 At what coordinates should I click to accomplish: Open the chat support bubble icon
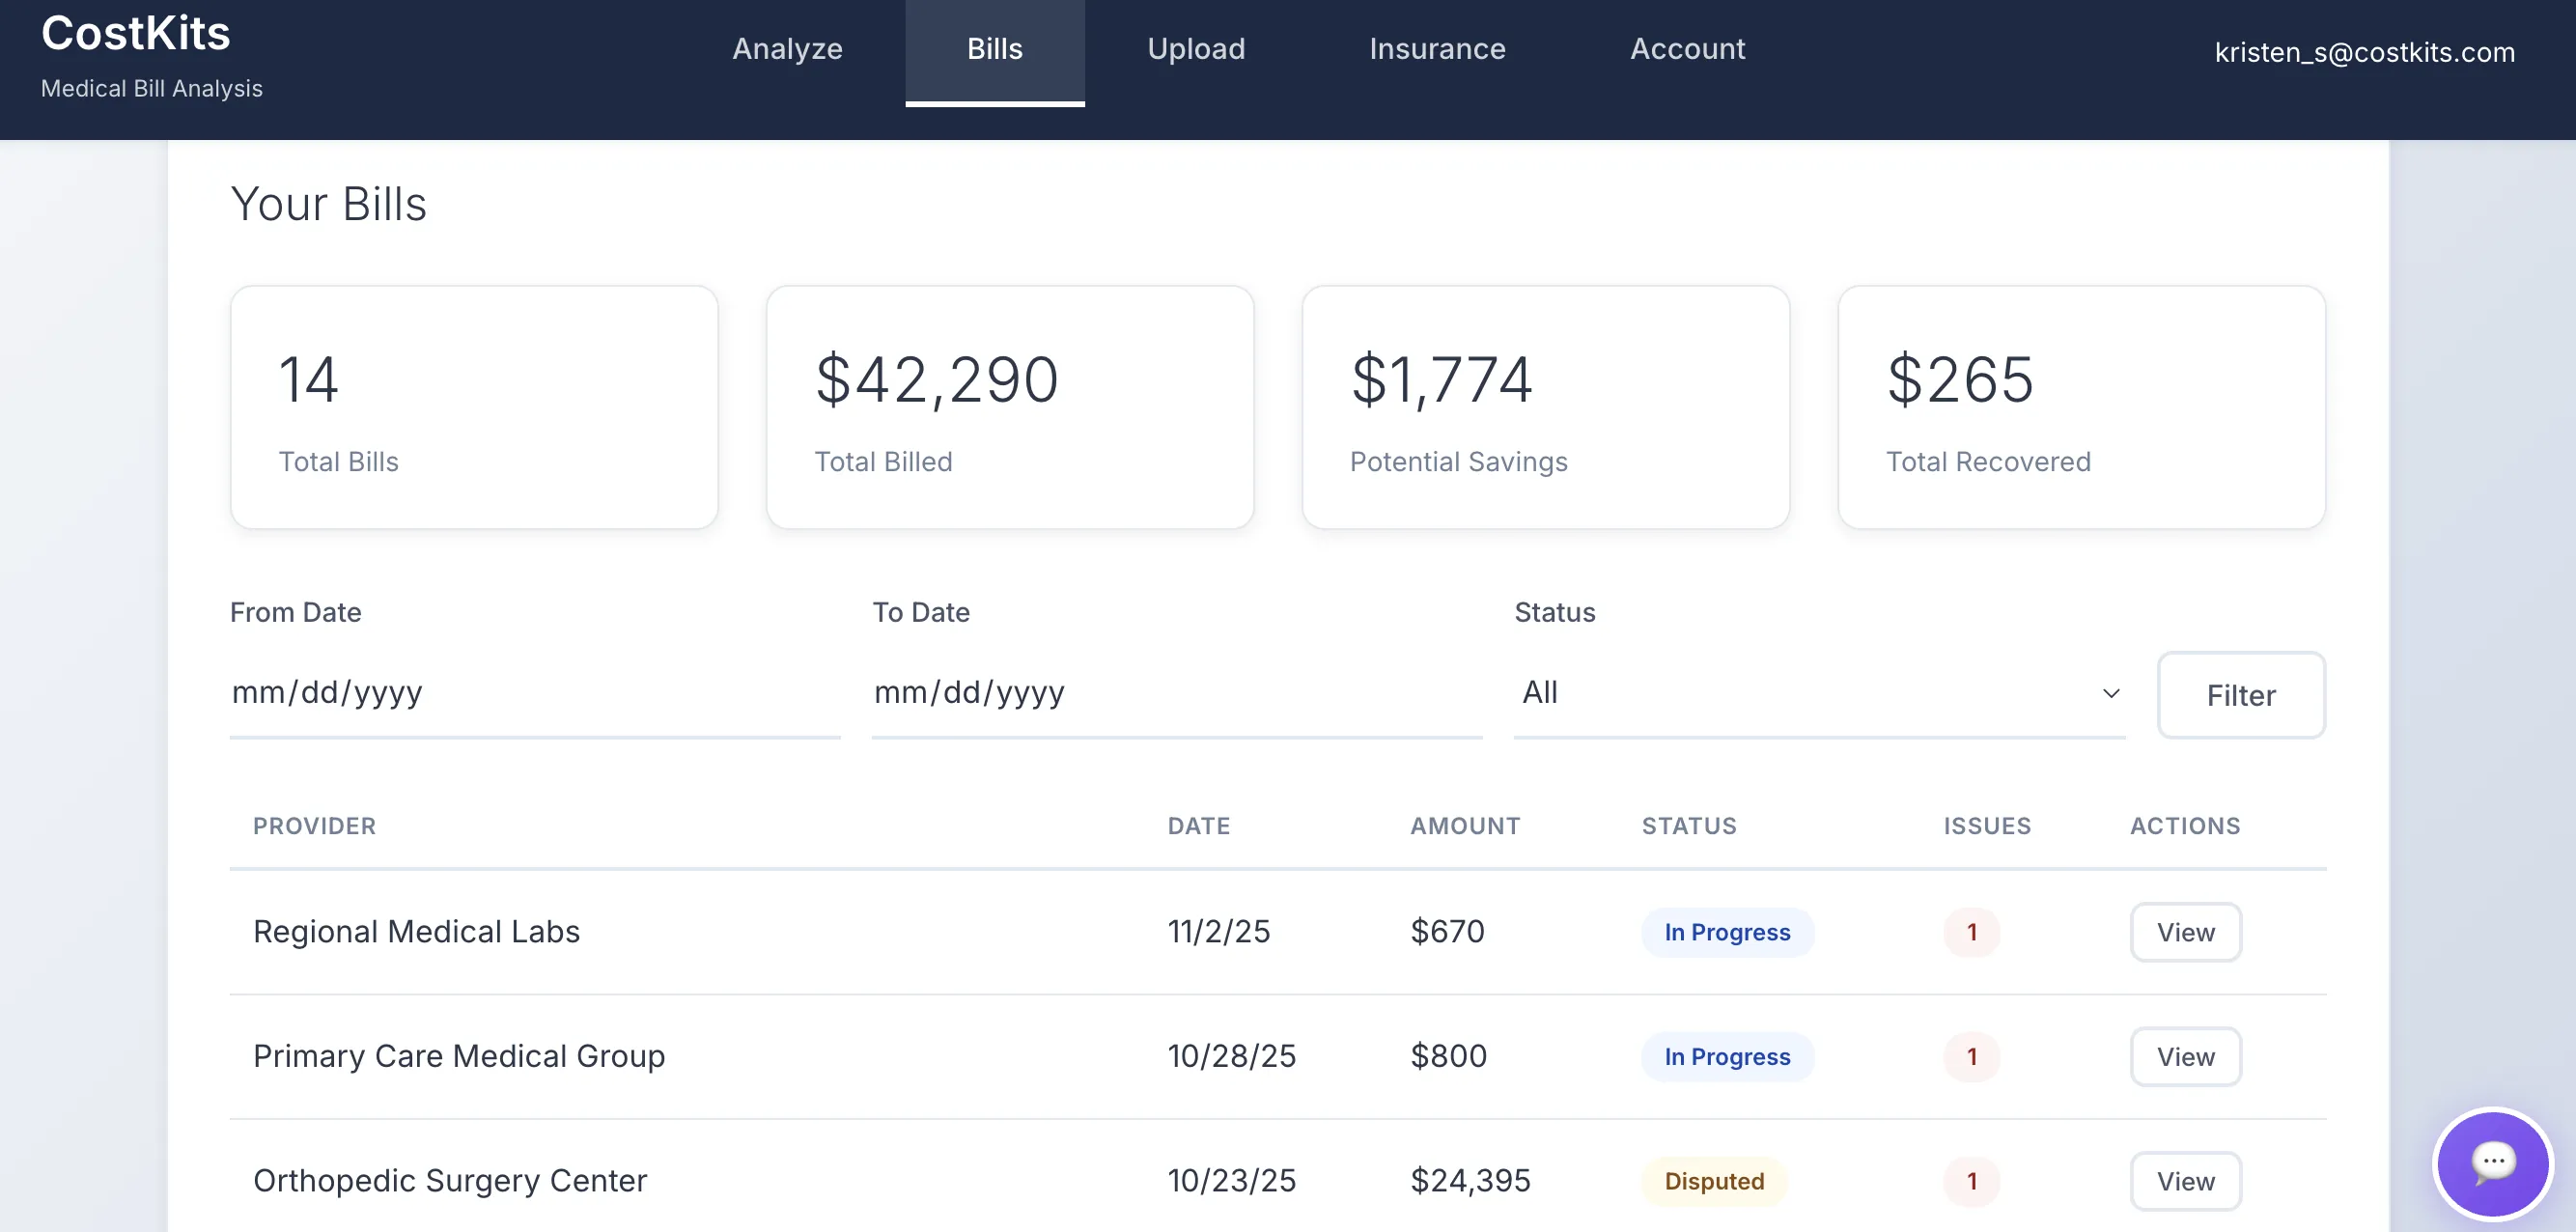coord(2493,1164)
